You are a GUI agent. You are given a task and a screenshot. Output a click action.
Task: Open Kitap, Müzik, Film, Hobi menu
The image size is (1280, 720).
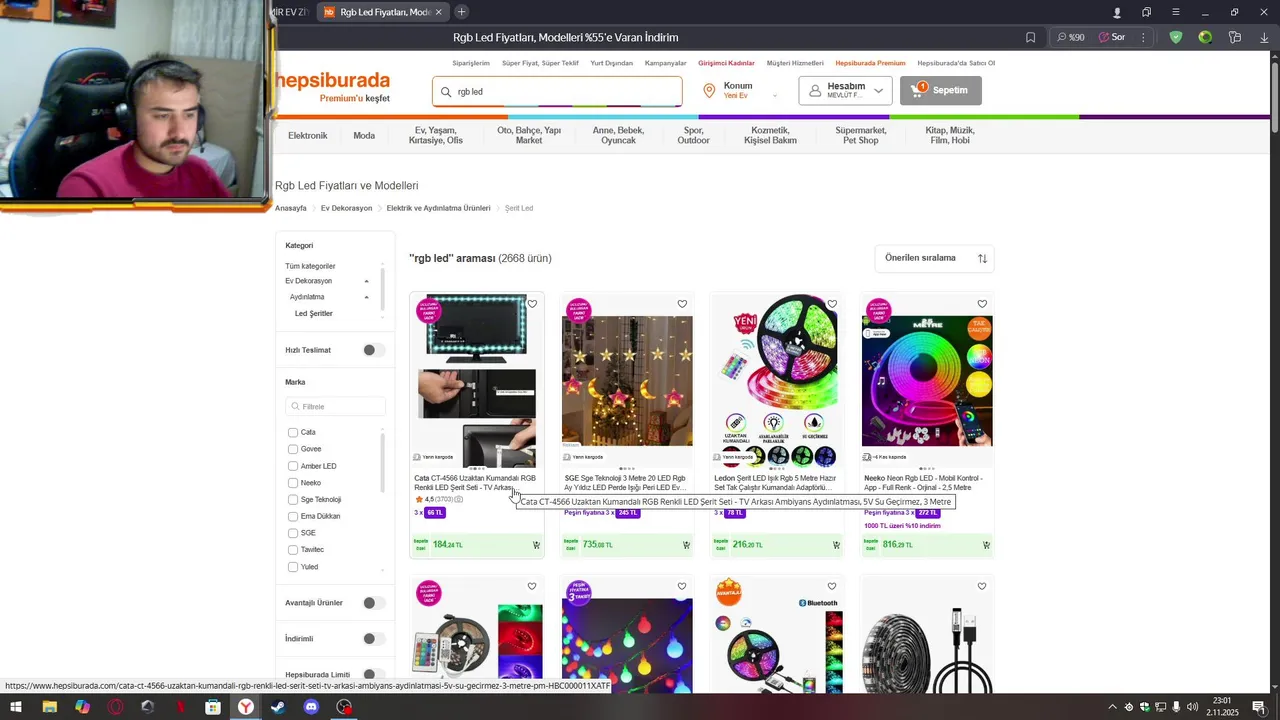click(x=949, y=135)
